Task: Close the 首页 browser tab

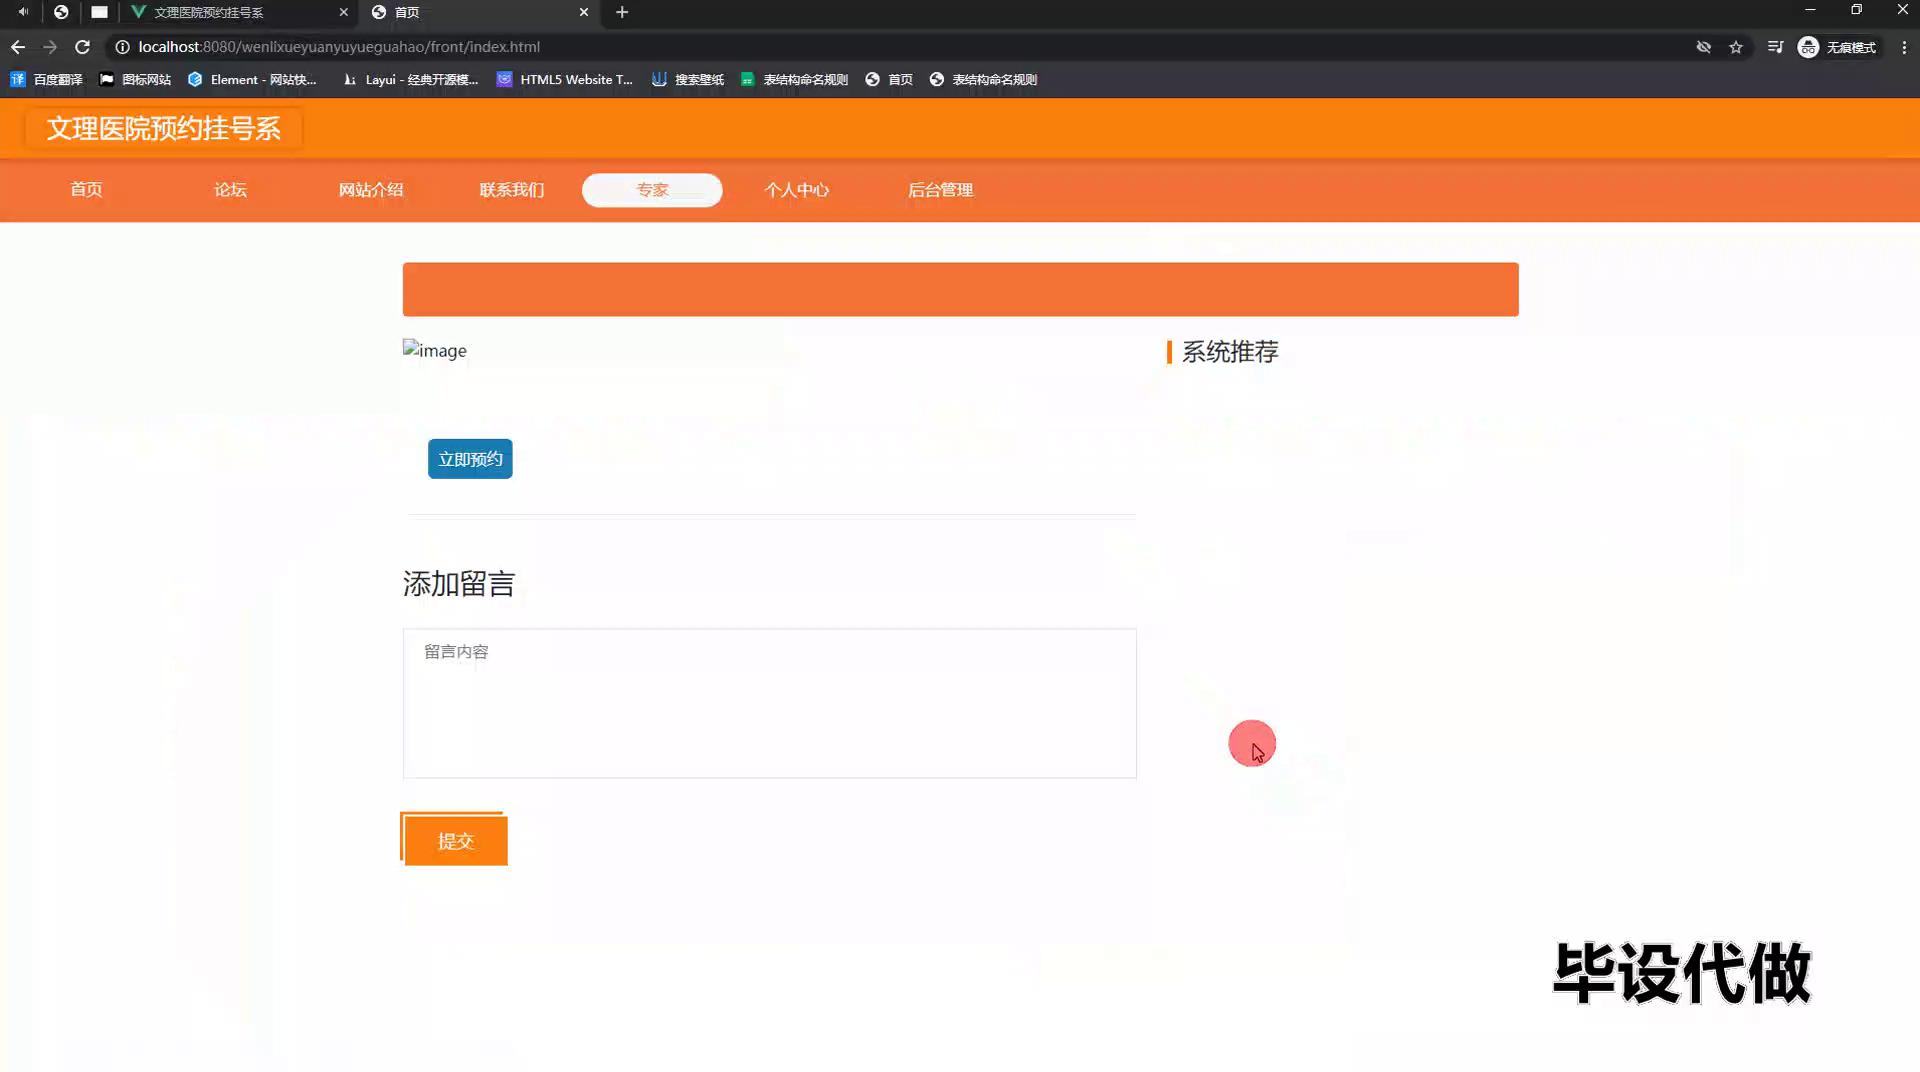Action: click(x=584, y=12)
